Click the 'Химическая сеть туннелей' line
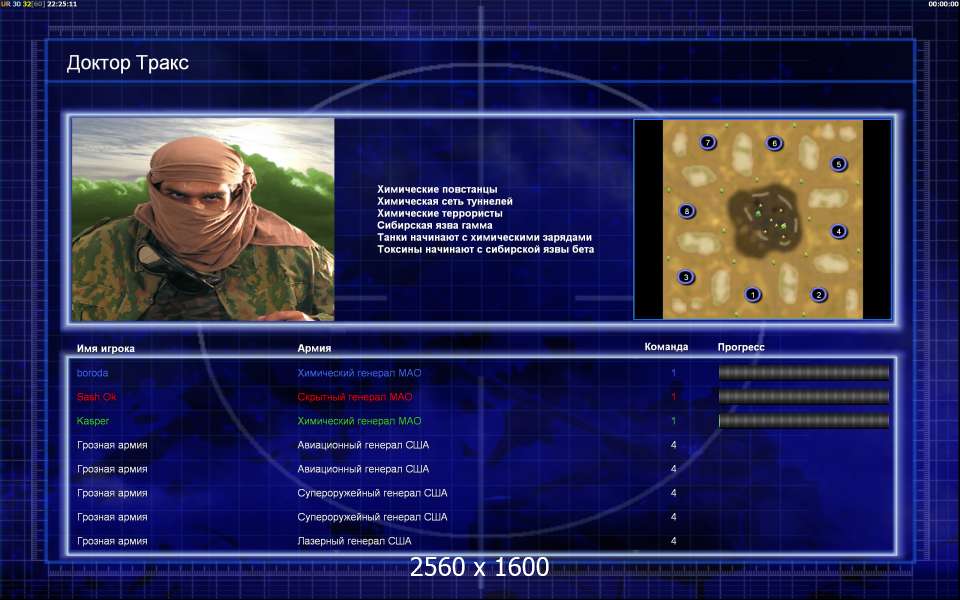The width and height of the screenshot is (960, 600). point(445,201)
